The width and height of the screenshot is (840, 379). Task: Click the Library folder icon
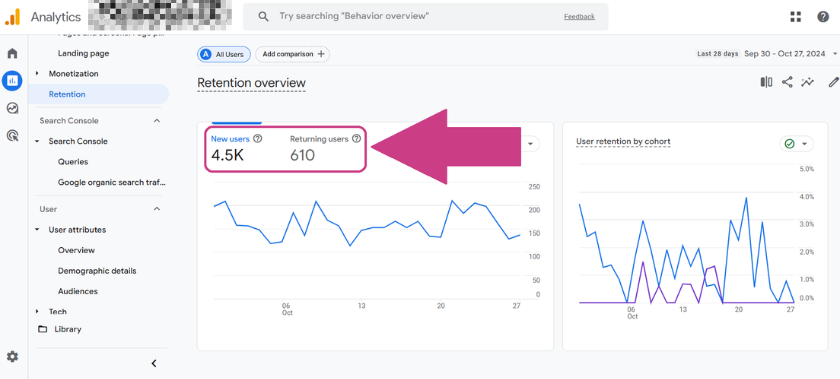point(42,329)
